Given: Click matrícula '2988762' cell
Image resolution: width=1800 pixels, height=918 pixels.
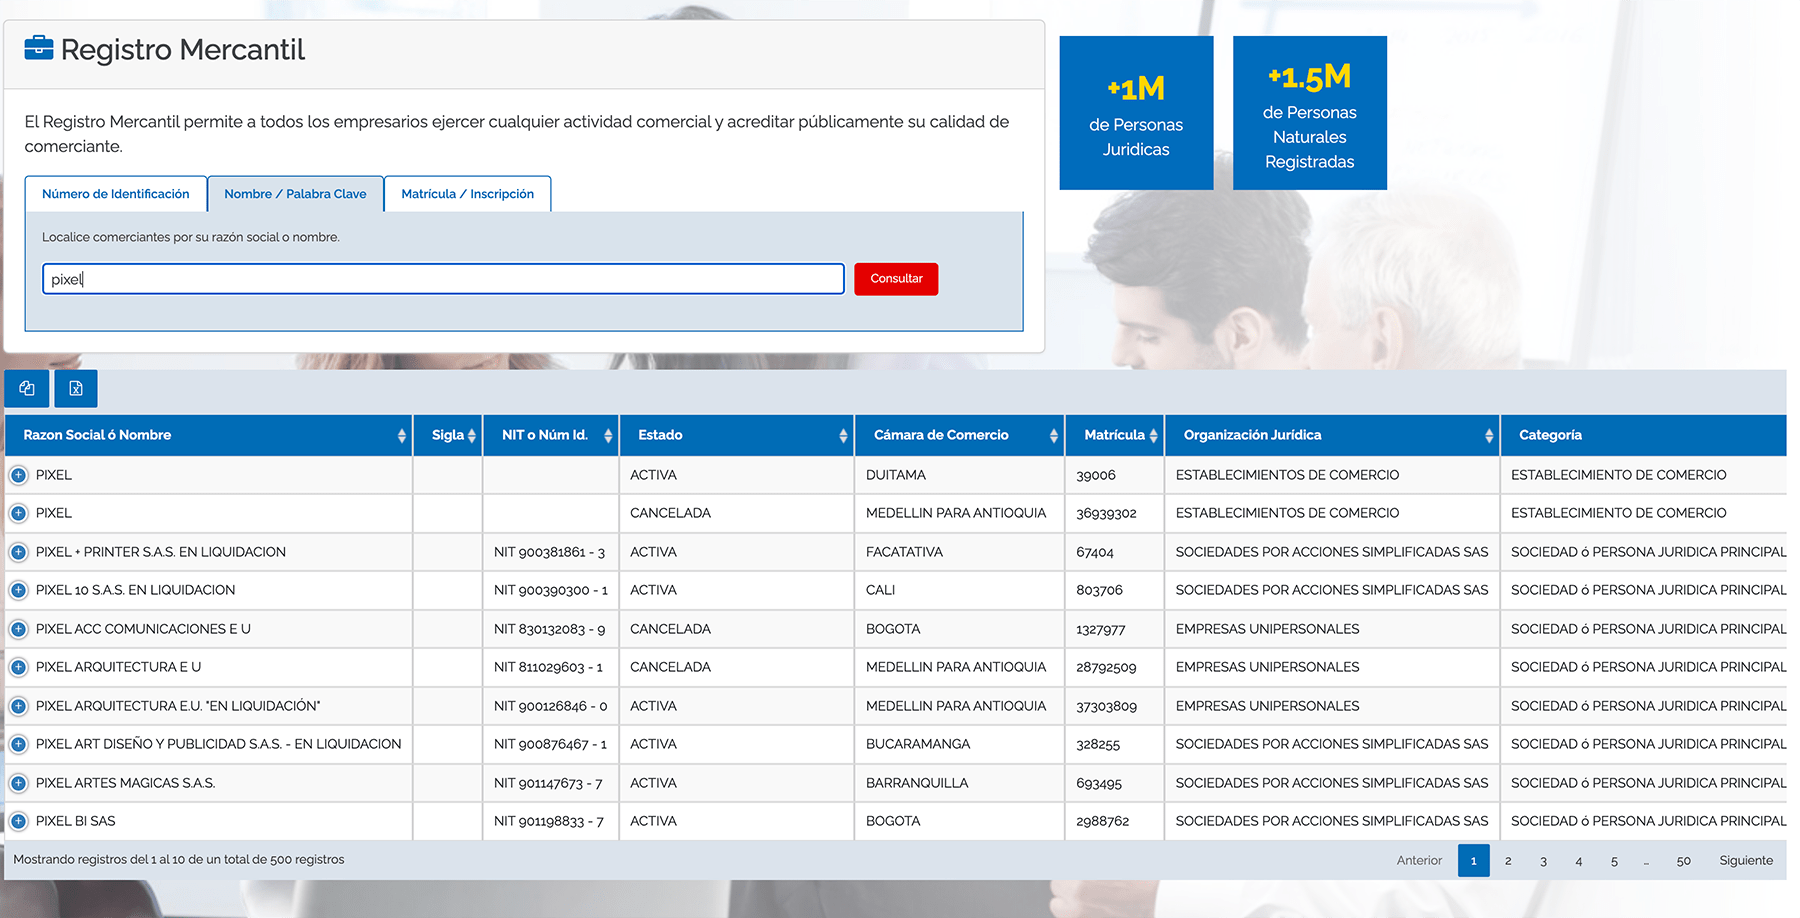Looking at the screenshot, I should pos(1115,821).
